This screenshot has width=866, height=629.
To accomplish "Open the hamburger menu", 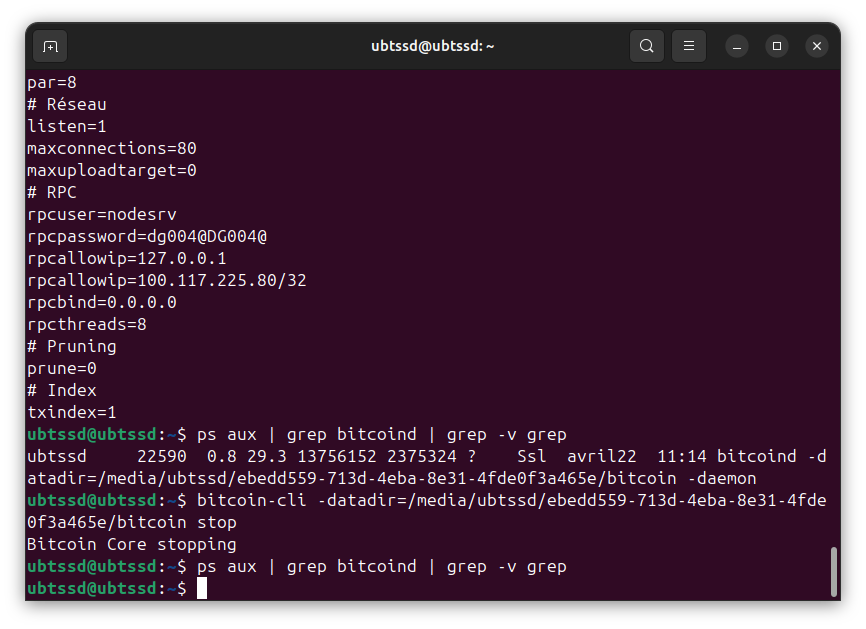I will point(688,46).
